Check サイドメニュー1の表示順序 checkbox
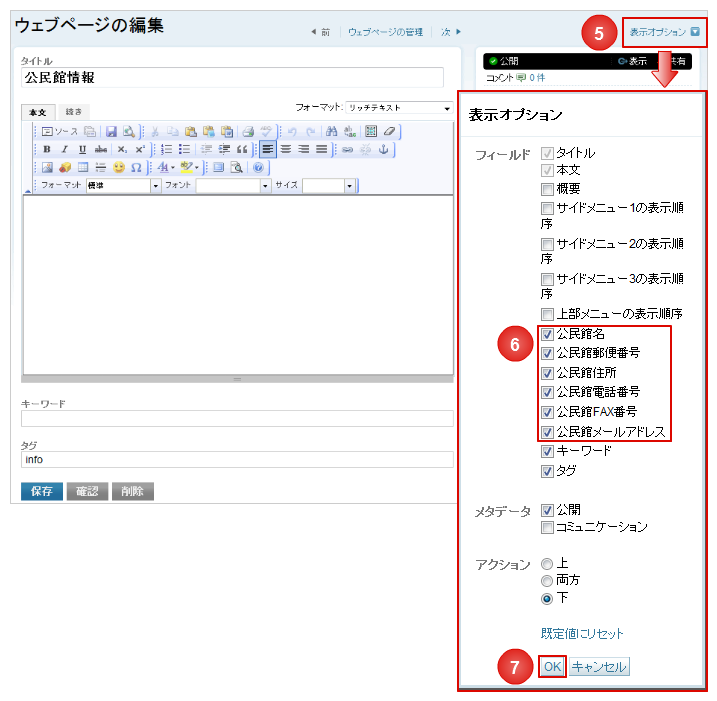 click(547, 209)
